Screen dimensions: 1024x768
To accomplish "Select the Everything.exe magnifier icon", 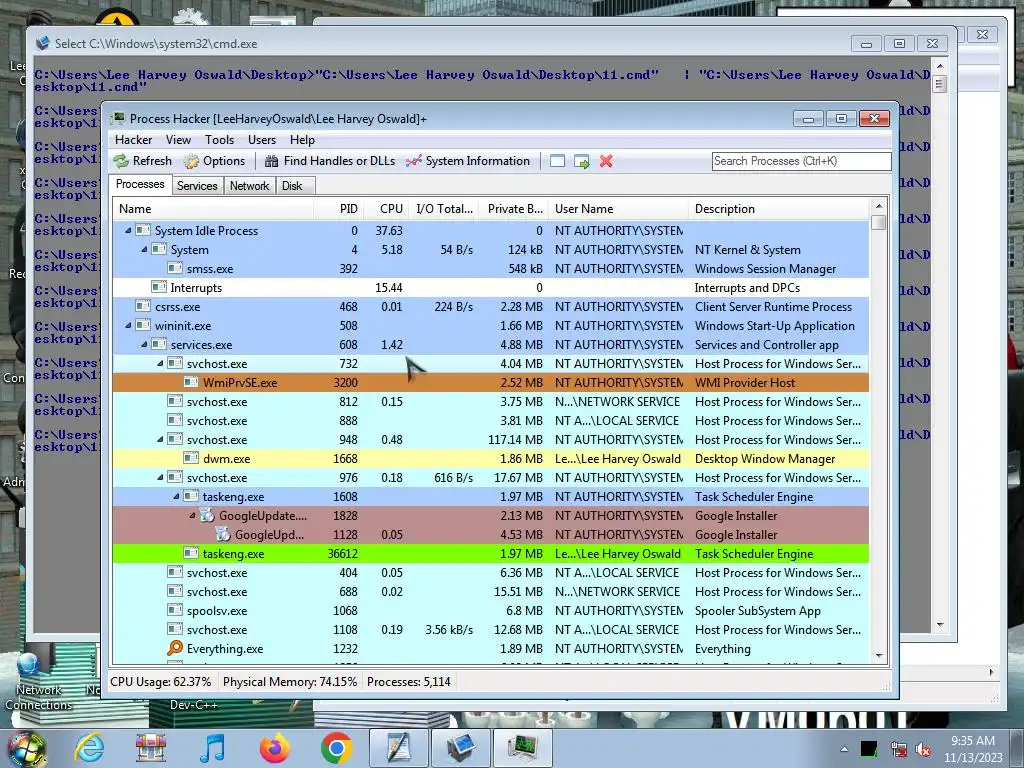I will click(174, 648).
